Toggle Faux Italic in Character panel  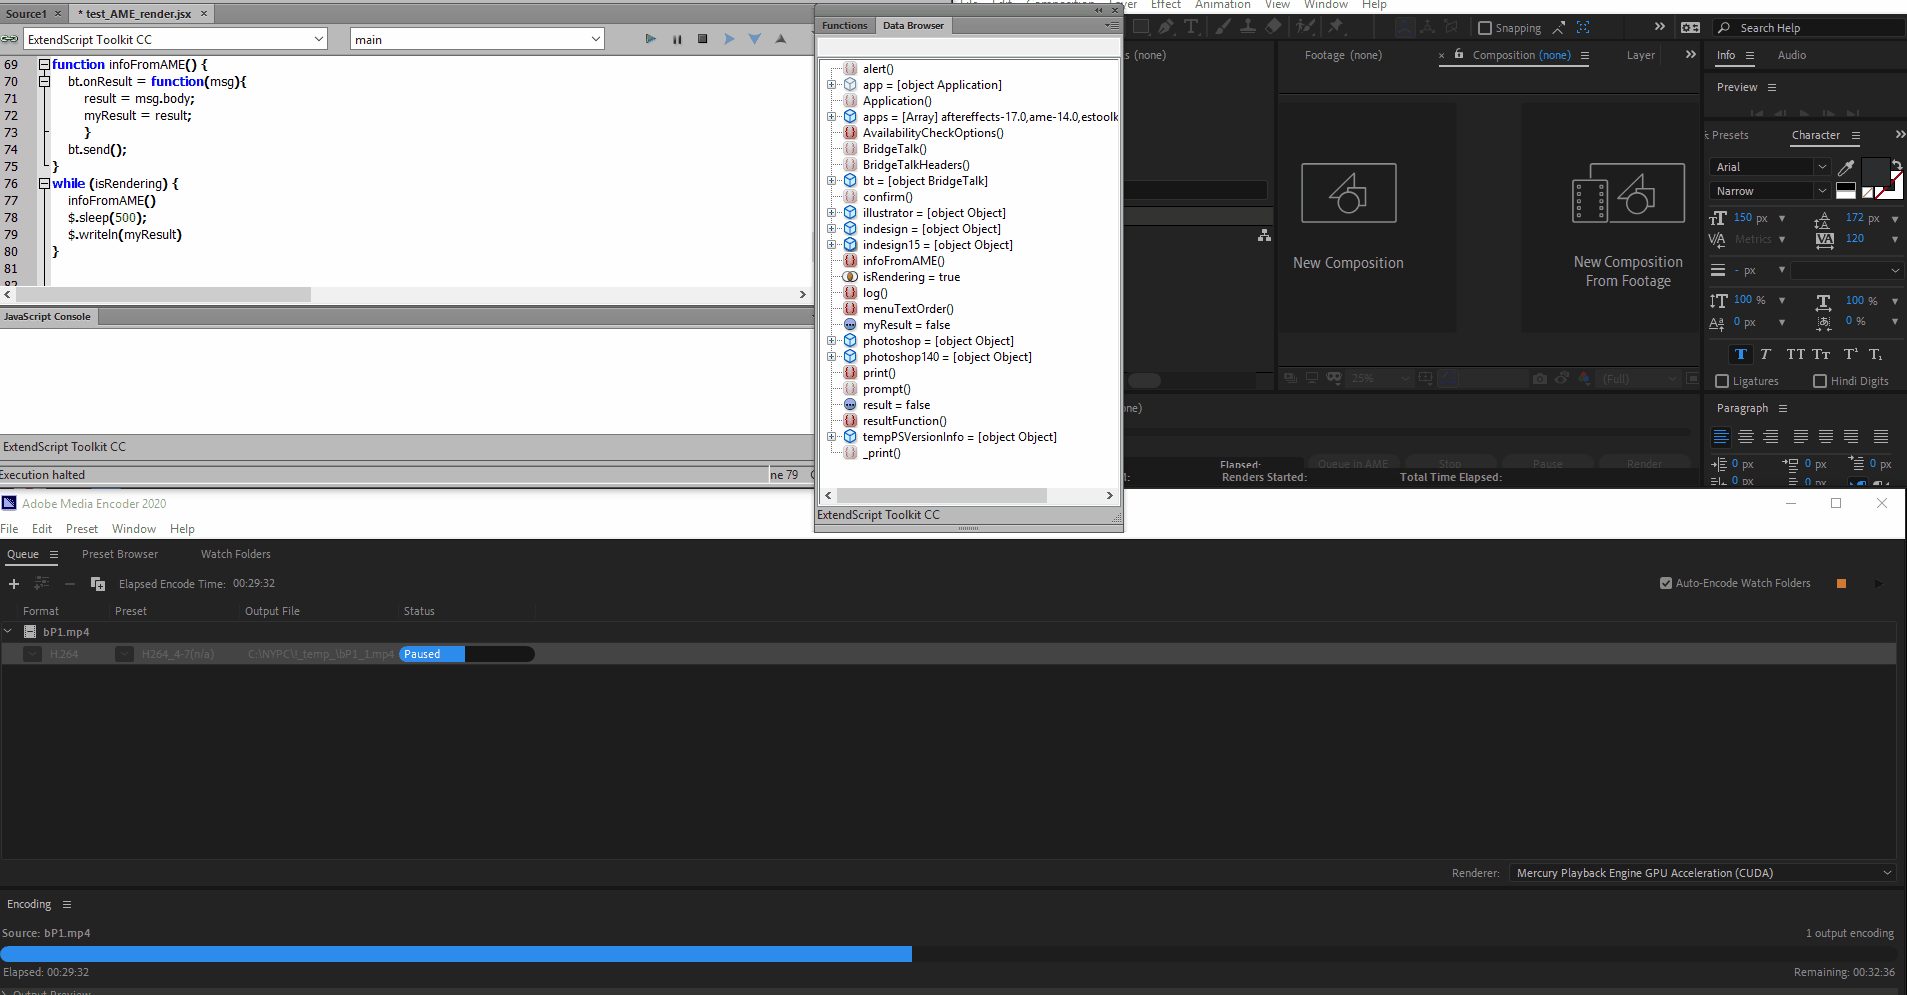[x=1766, y=354]
